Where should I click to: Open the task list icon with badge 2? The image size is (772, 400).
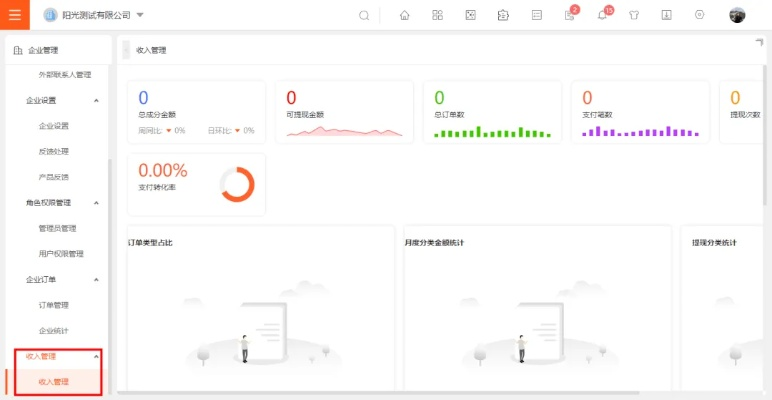[x=569, y=15]
